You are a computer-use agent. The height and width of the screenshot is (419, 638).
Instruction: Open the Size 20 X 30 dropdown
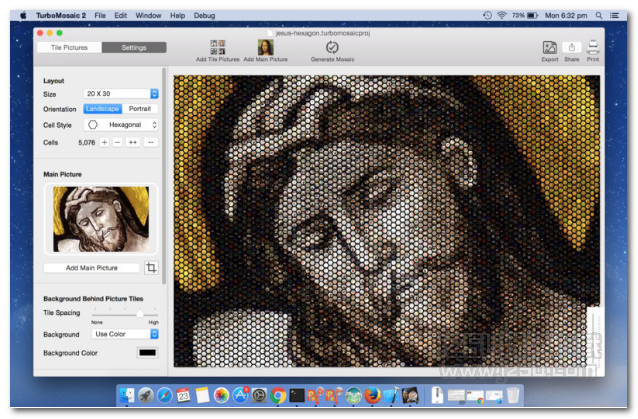(x=121, y=94)
